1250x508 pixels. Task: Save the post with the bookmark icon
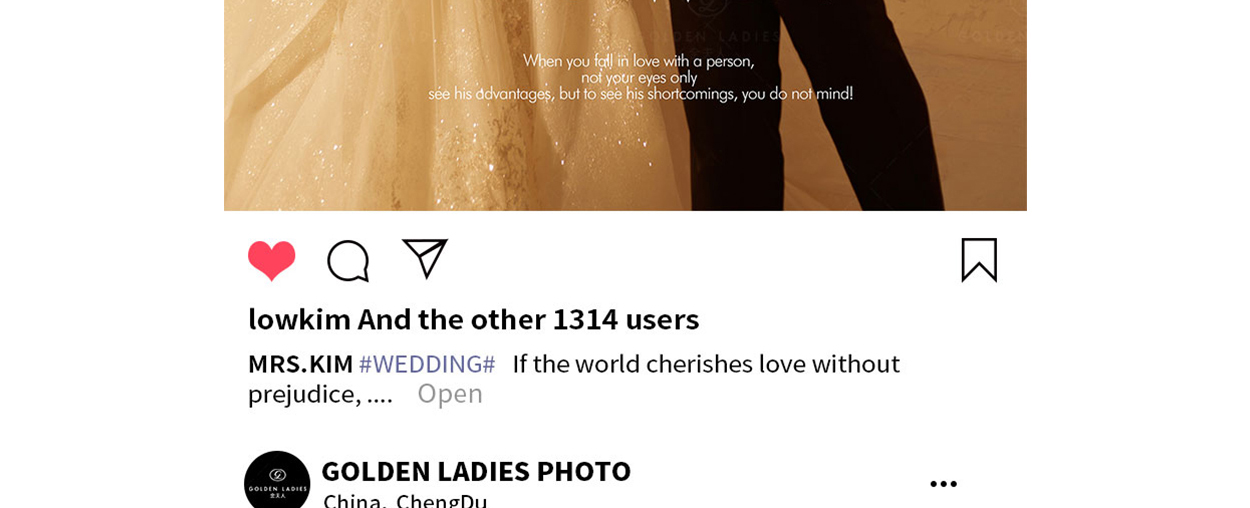[979, 260]
